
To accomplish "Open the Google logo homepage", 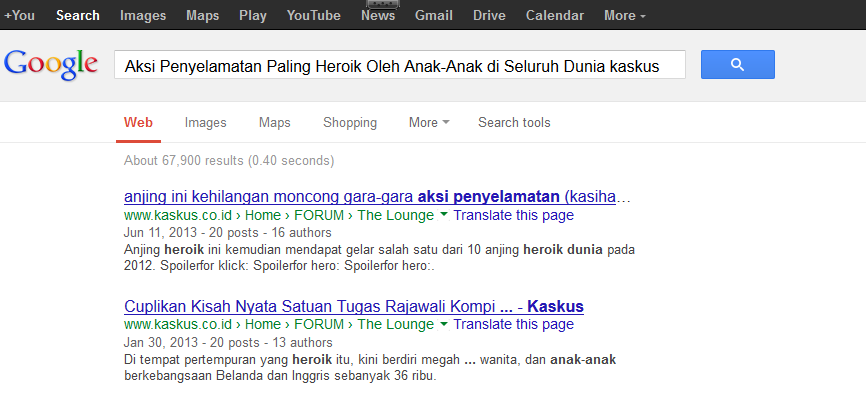I will tap(51, 65).
